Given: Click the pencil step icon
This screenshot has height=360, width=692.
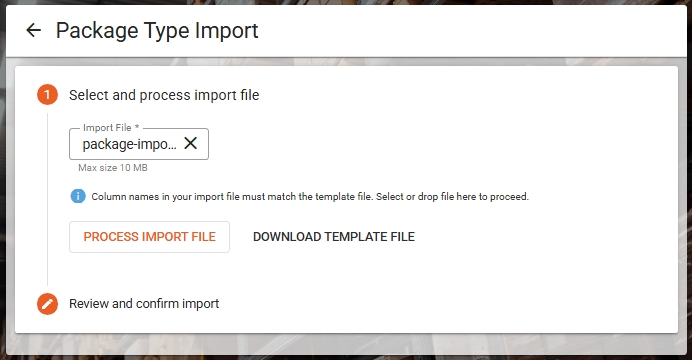Looking at the screenshot, I should coord(47,304).
